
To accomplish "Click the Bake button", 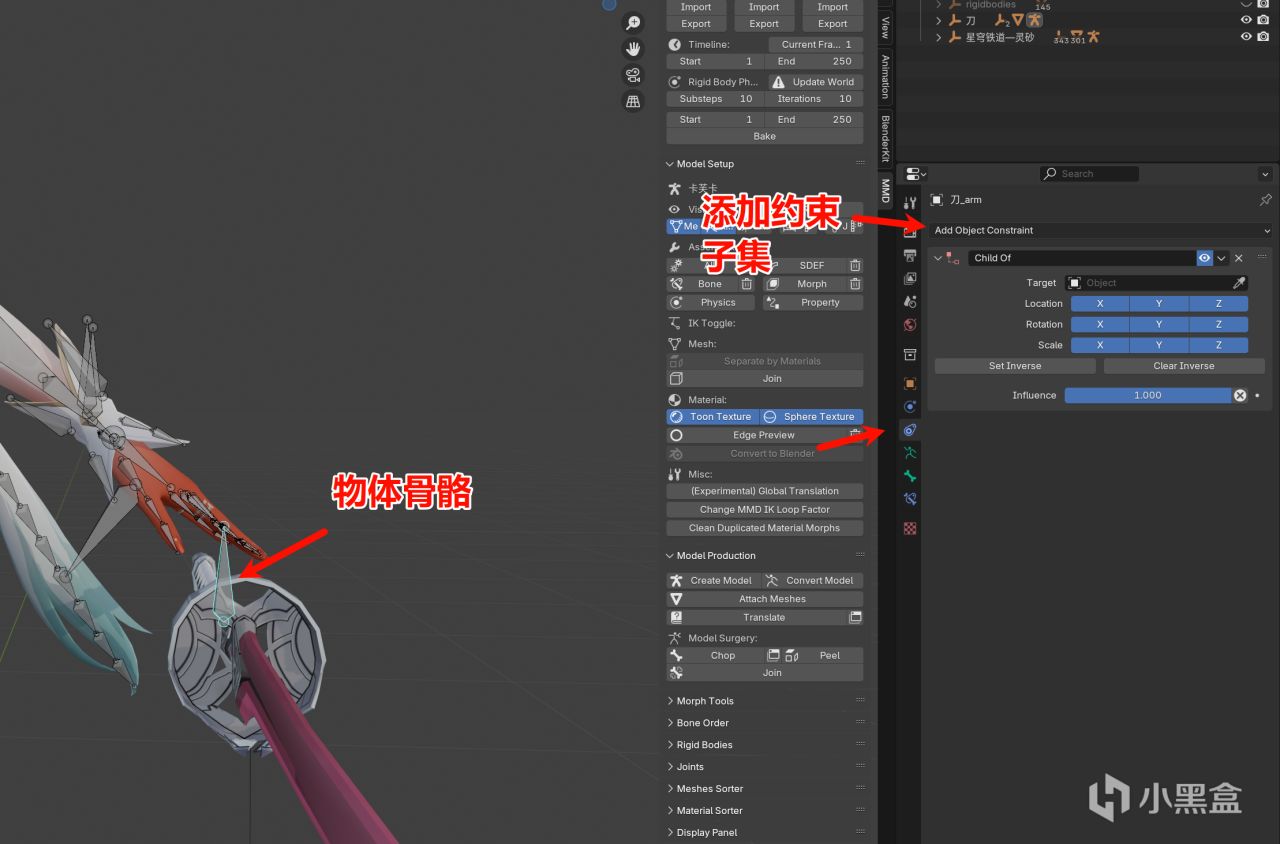I will tap(765, 136).
